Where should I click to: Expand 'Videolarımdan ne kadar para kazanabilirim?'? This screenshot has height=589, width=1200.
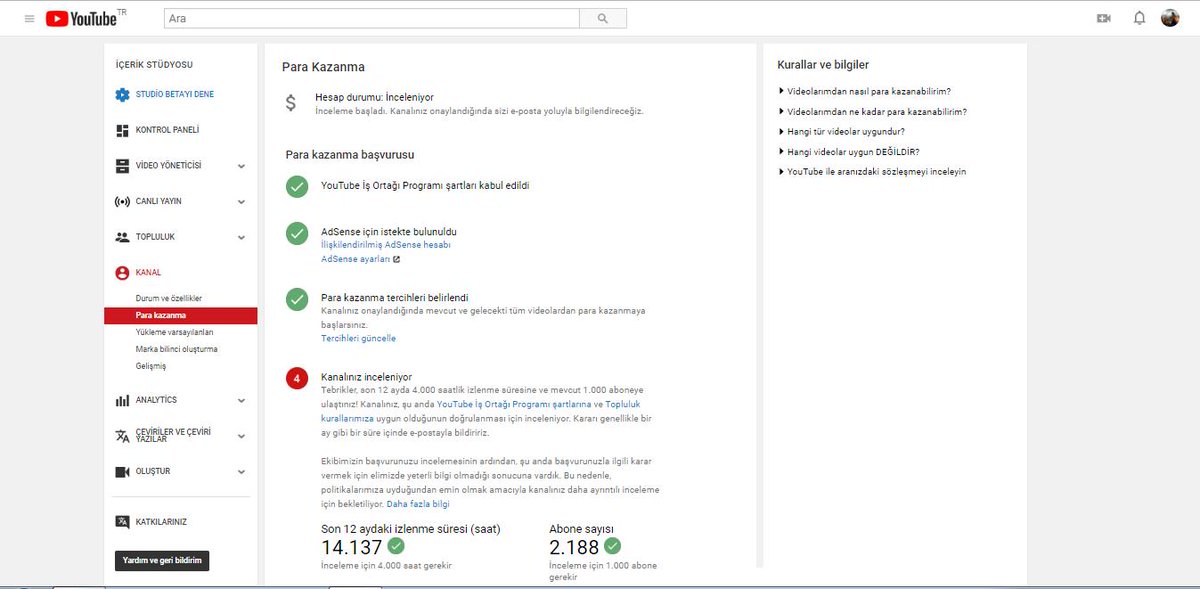872,112
